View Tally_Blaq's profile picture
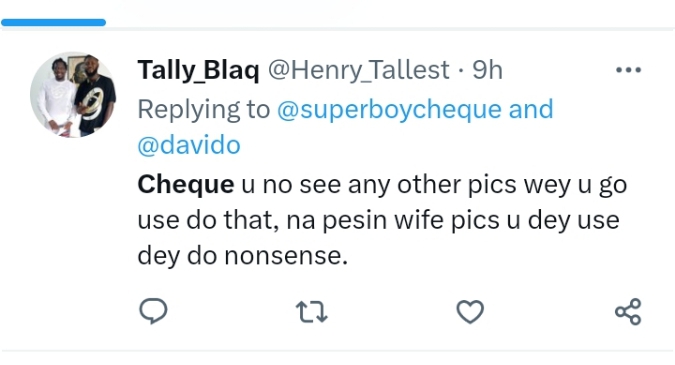Viewport: 675px width, 365px height. pos(73,95)
